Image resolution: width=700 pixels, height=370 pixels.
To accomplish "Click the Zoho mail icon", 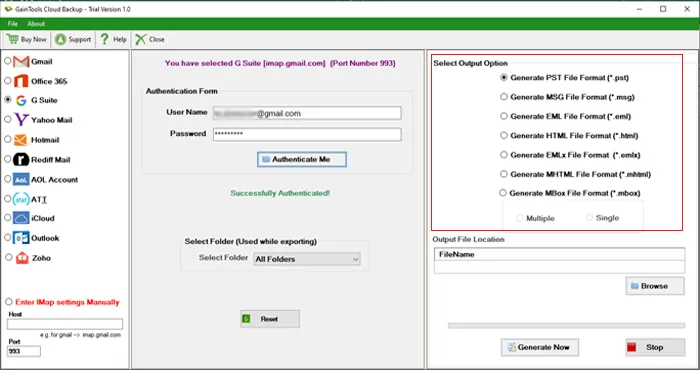I will 22,258.
